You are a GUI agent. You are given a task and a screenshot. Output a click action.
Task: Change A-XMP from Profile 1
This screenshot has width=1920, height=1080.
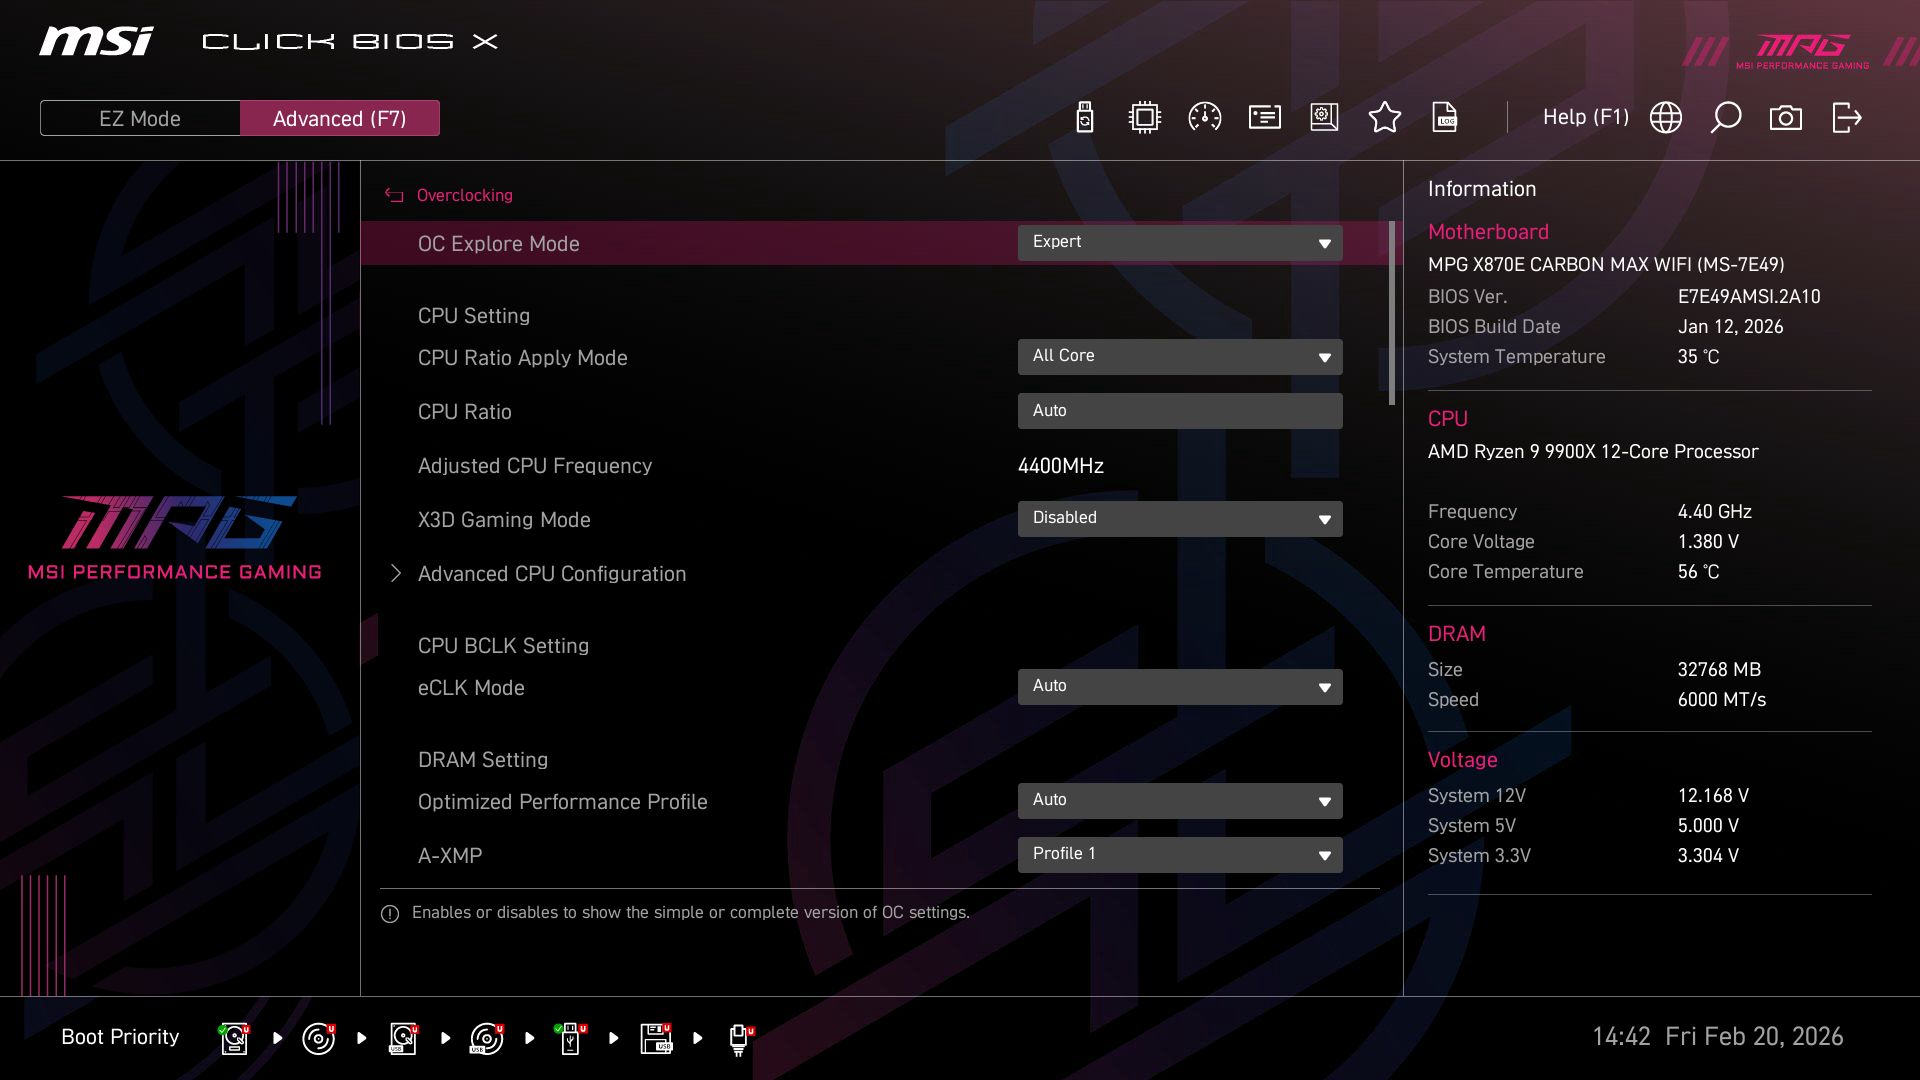click(x=1180, y=854)
